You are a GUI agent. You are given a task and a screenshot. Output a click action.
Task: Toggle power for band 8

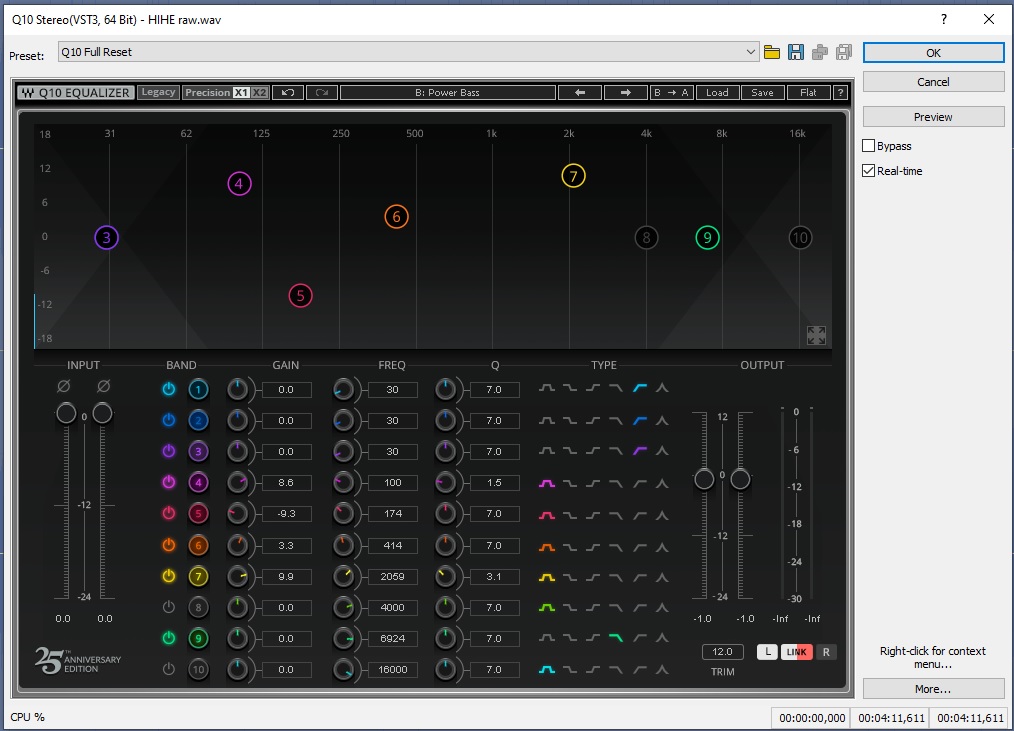coord(169,607)
